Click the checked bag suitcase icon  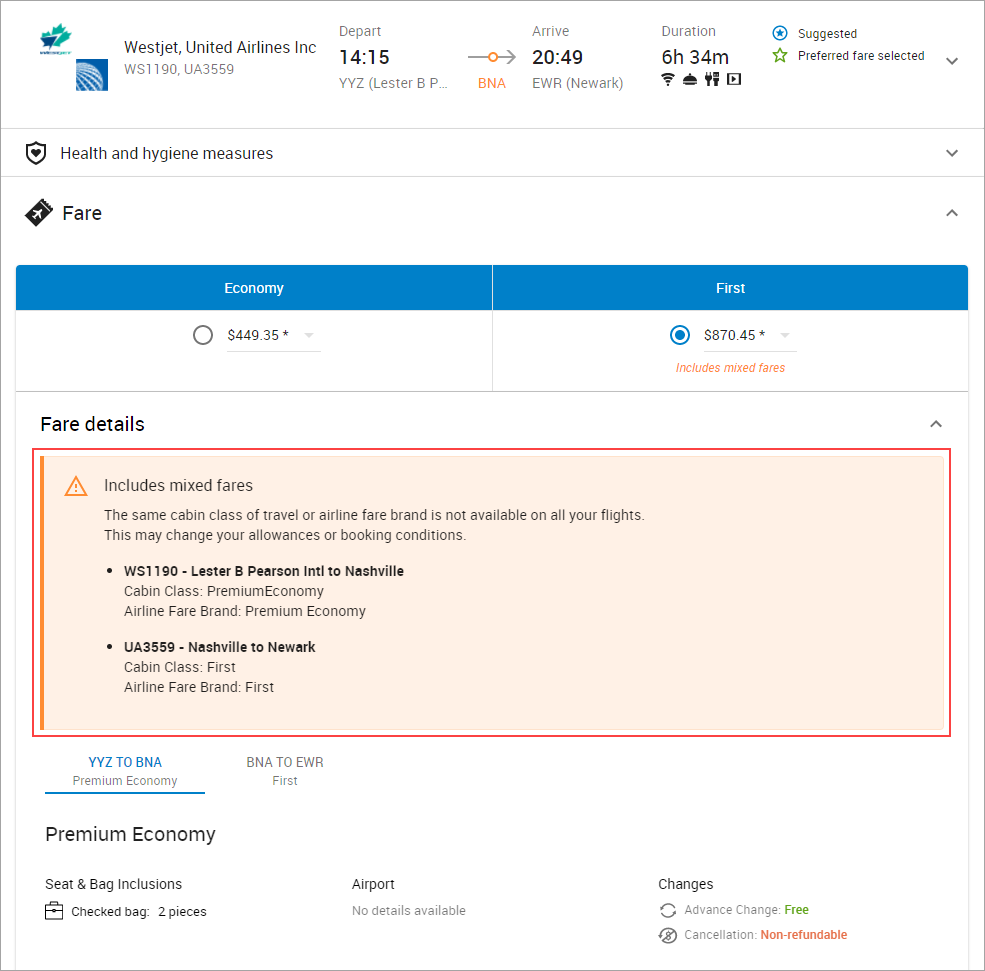(x=54, y=911)
